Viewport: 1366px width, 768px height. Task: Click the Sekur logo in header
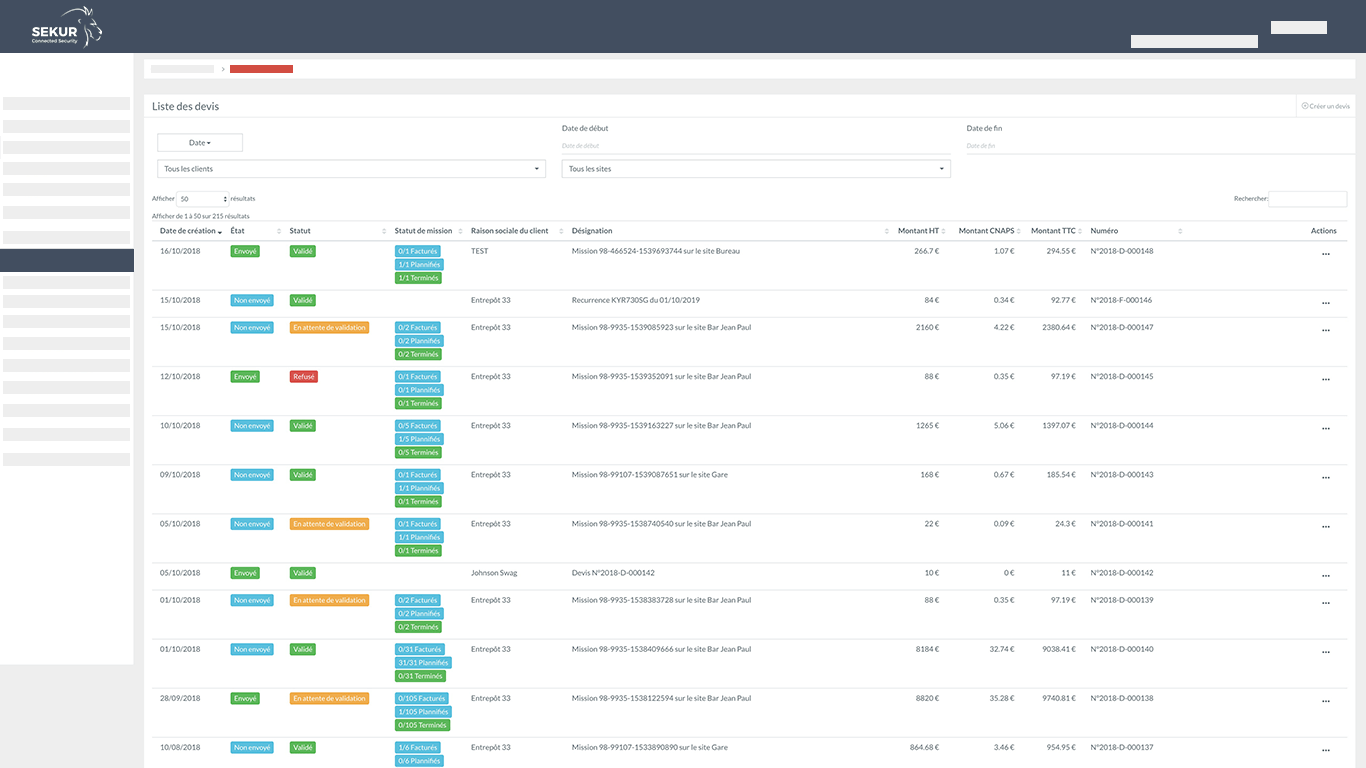tap(66, 27)
